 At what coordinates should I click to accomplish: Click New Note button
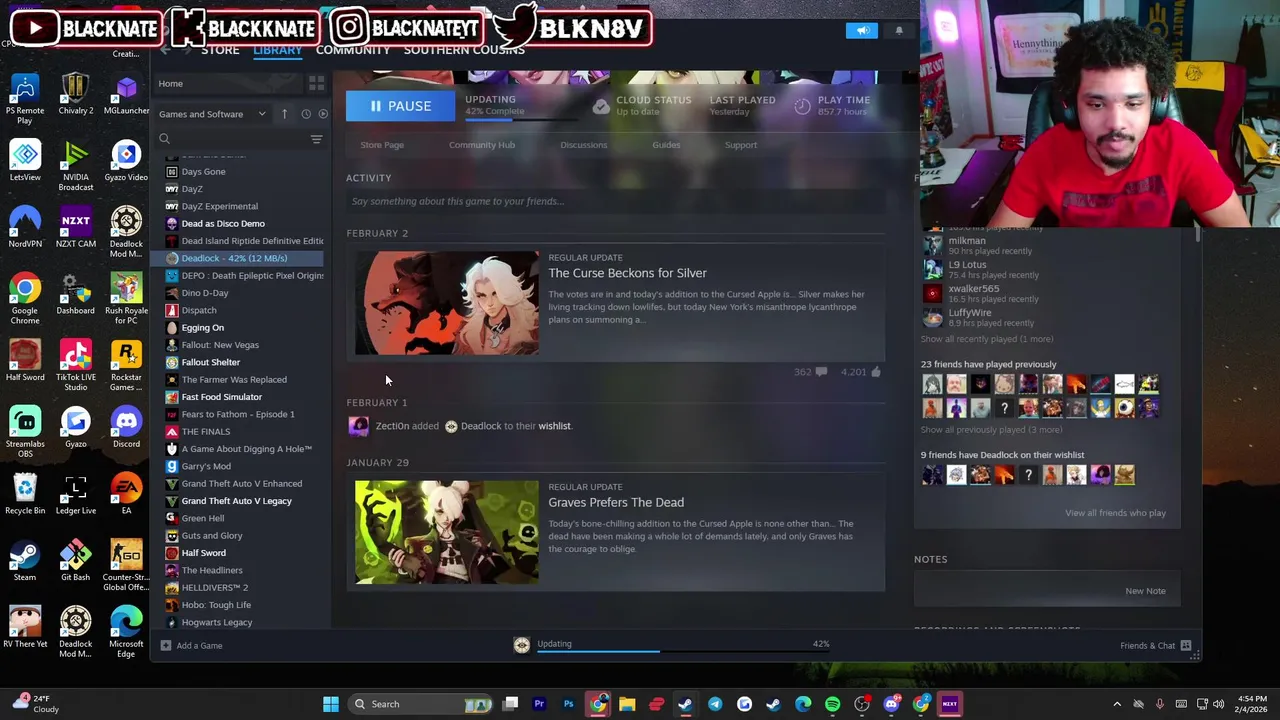(1145, 591)
